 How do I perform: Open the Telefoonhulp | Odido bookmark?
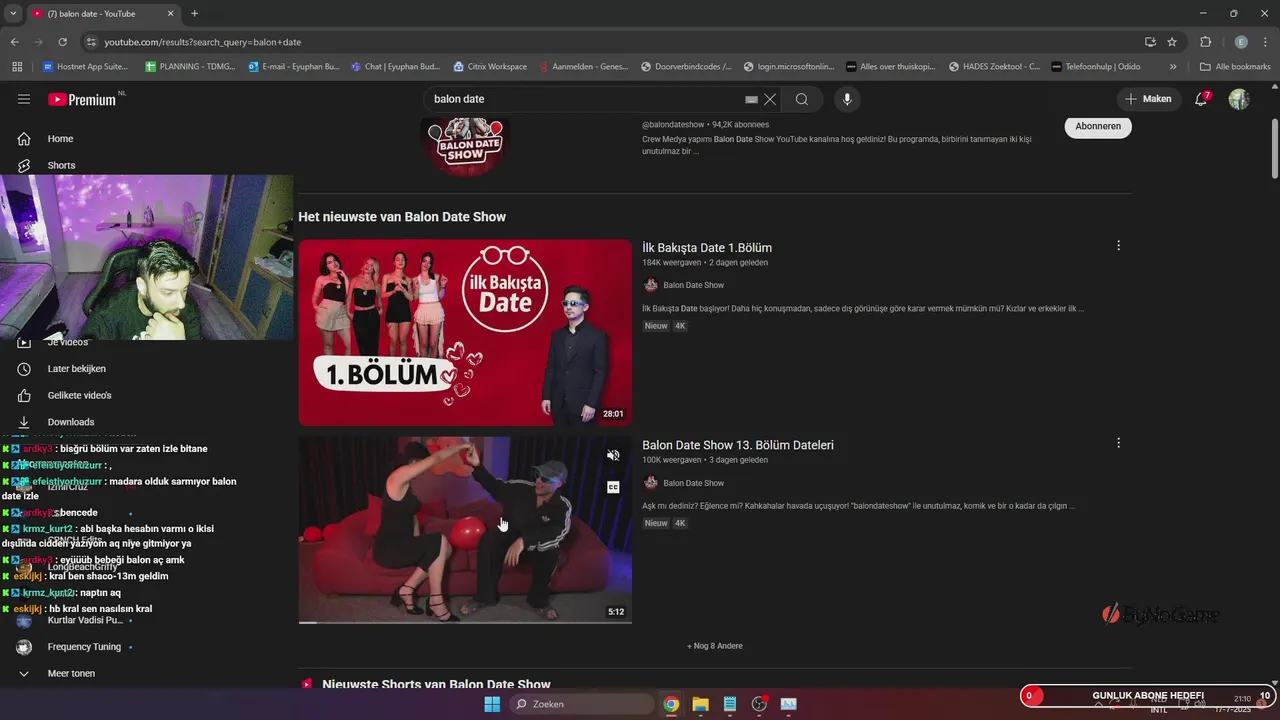1096,67
